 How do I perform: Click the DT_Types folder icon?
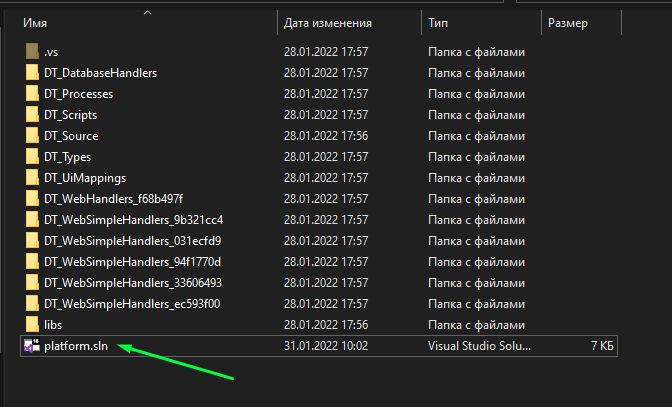point(32,157)
